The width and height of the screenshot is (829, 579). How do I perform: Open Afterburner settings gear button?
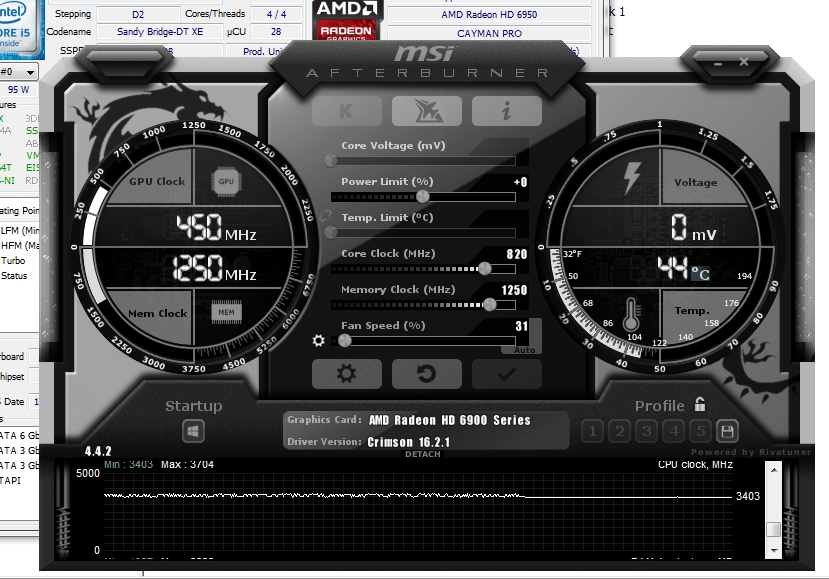[x=347, y=374]
